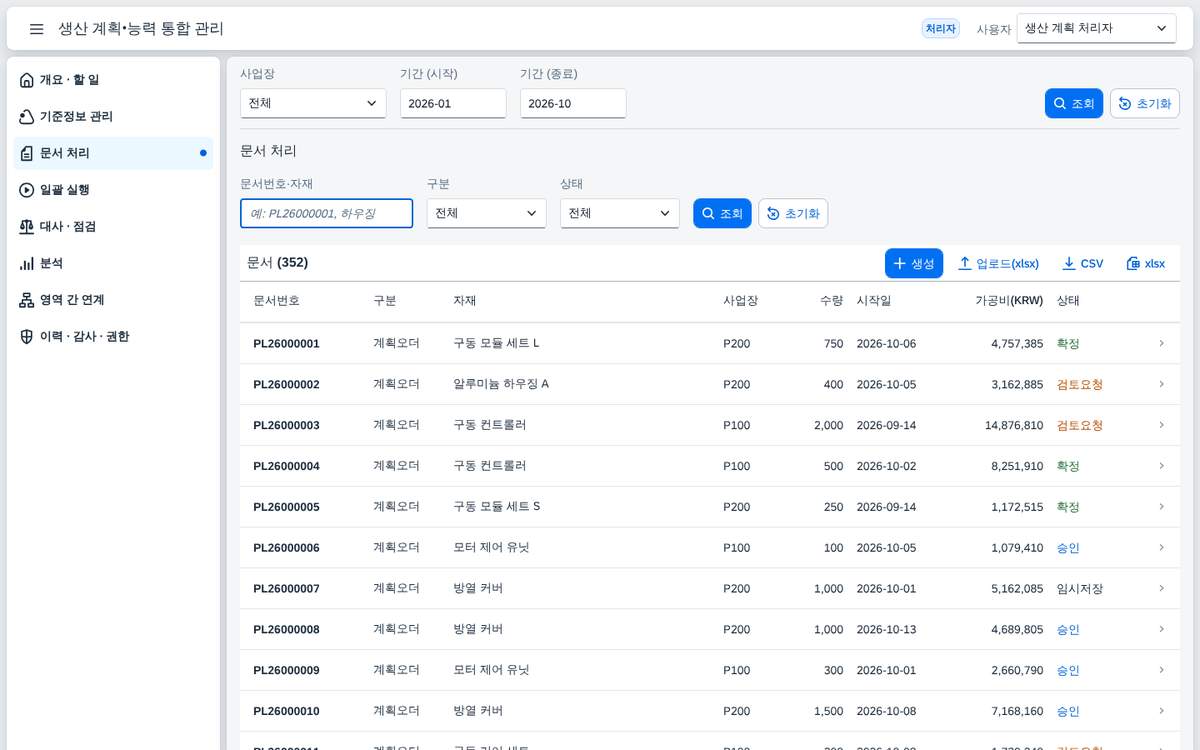The width and height of the screenshot is (1200, 750).
Task: Open row PL26000002 detail chevron
Action: [1161, 384]
